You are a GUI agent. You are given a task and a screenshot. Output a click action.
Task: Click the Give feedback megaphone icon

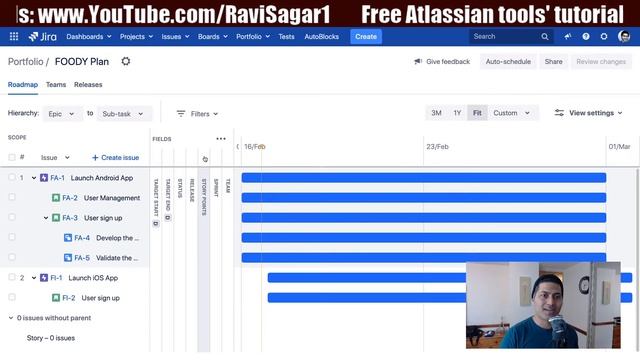(x=418, y=62)
